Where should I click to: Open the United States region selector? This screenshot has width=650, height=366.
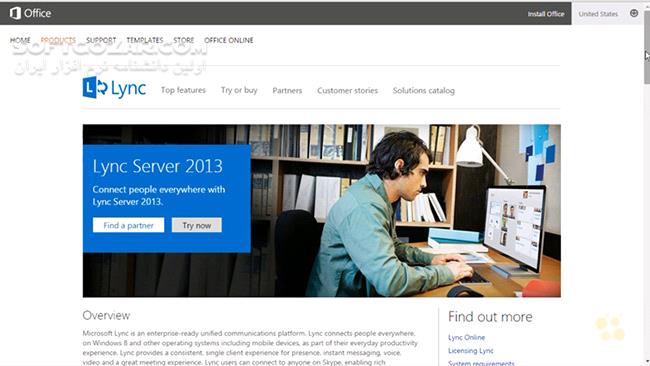pyautogui.click(x=598, y=14)
